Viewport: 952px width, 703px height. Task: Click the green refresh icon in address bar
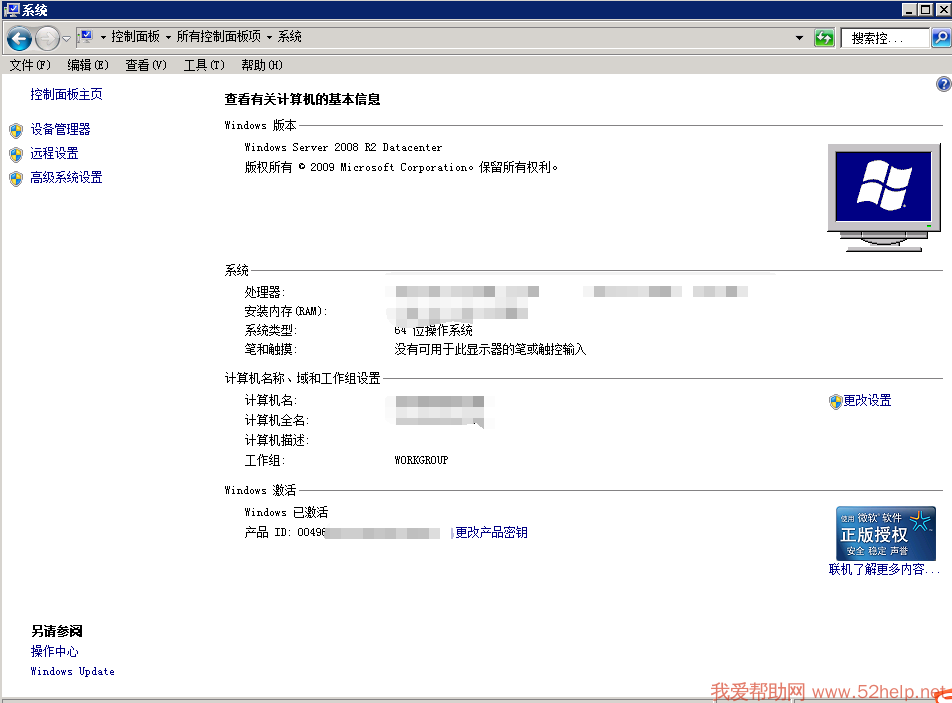824,38
